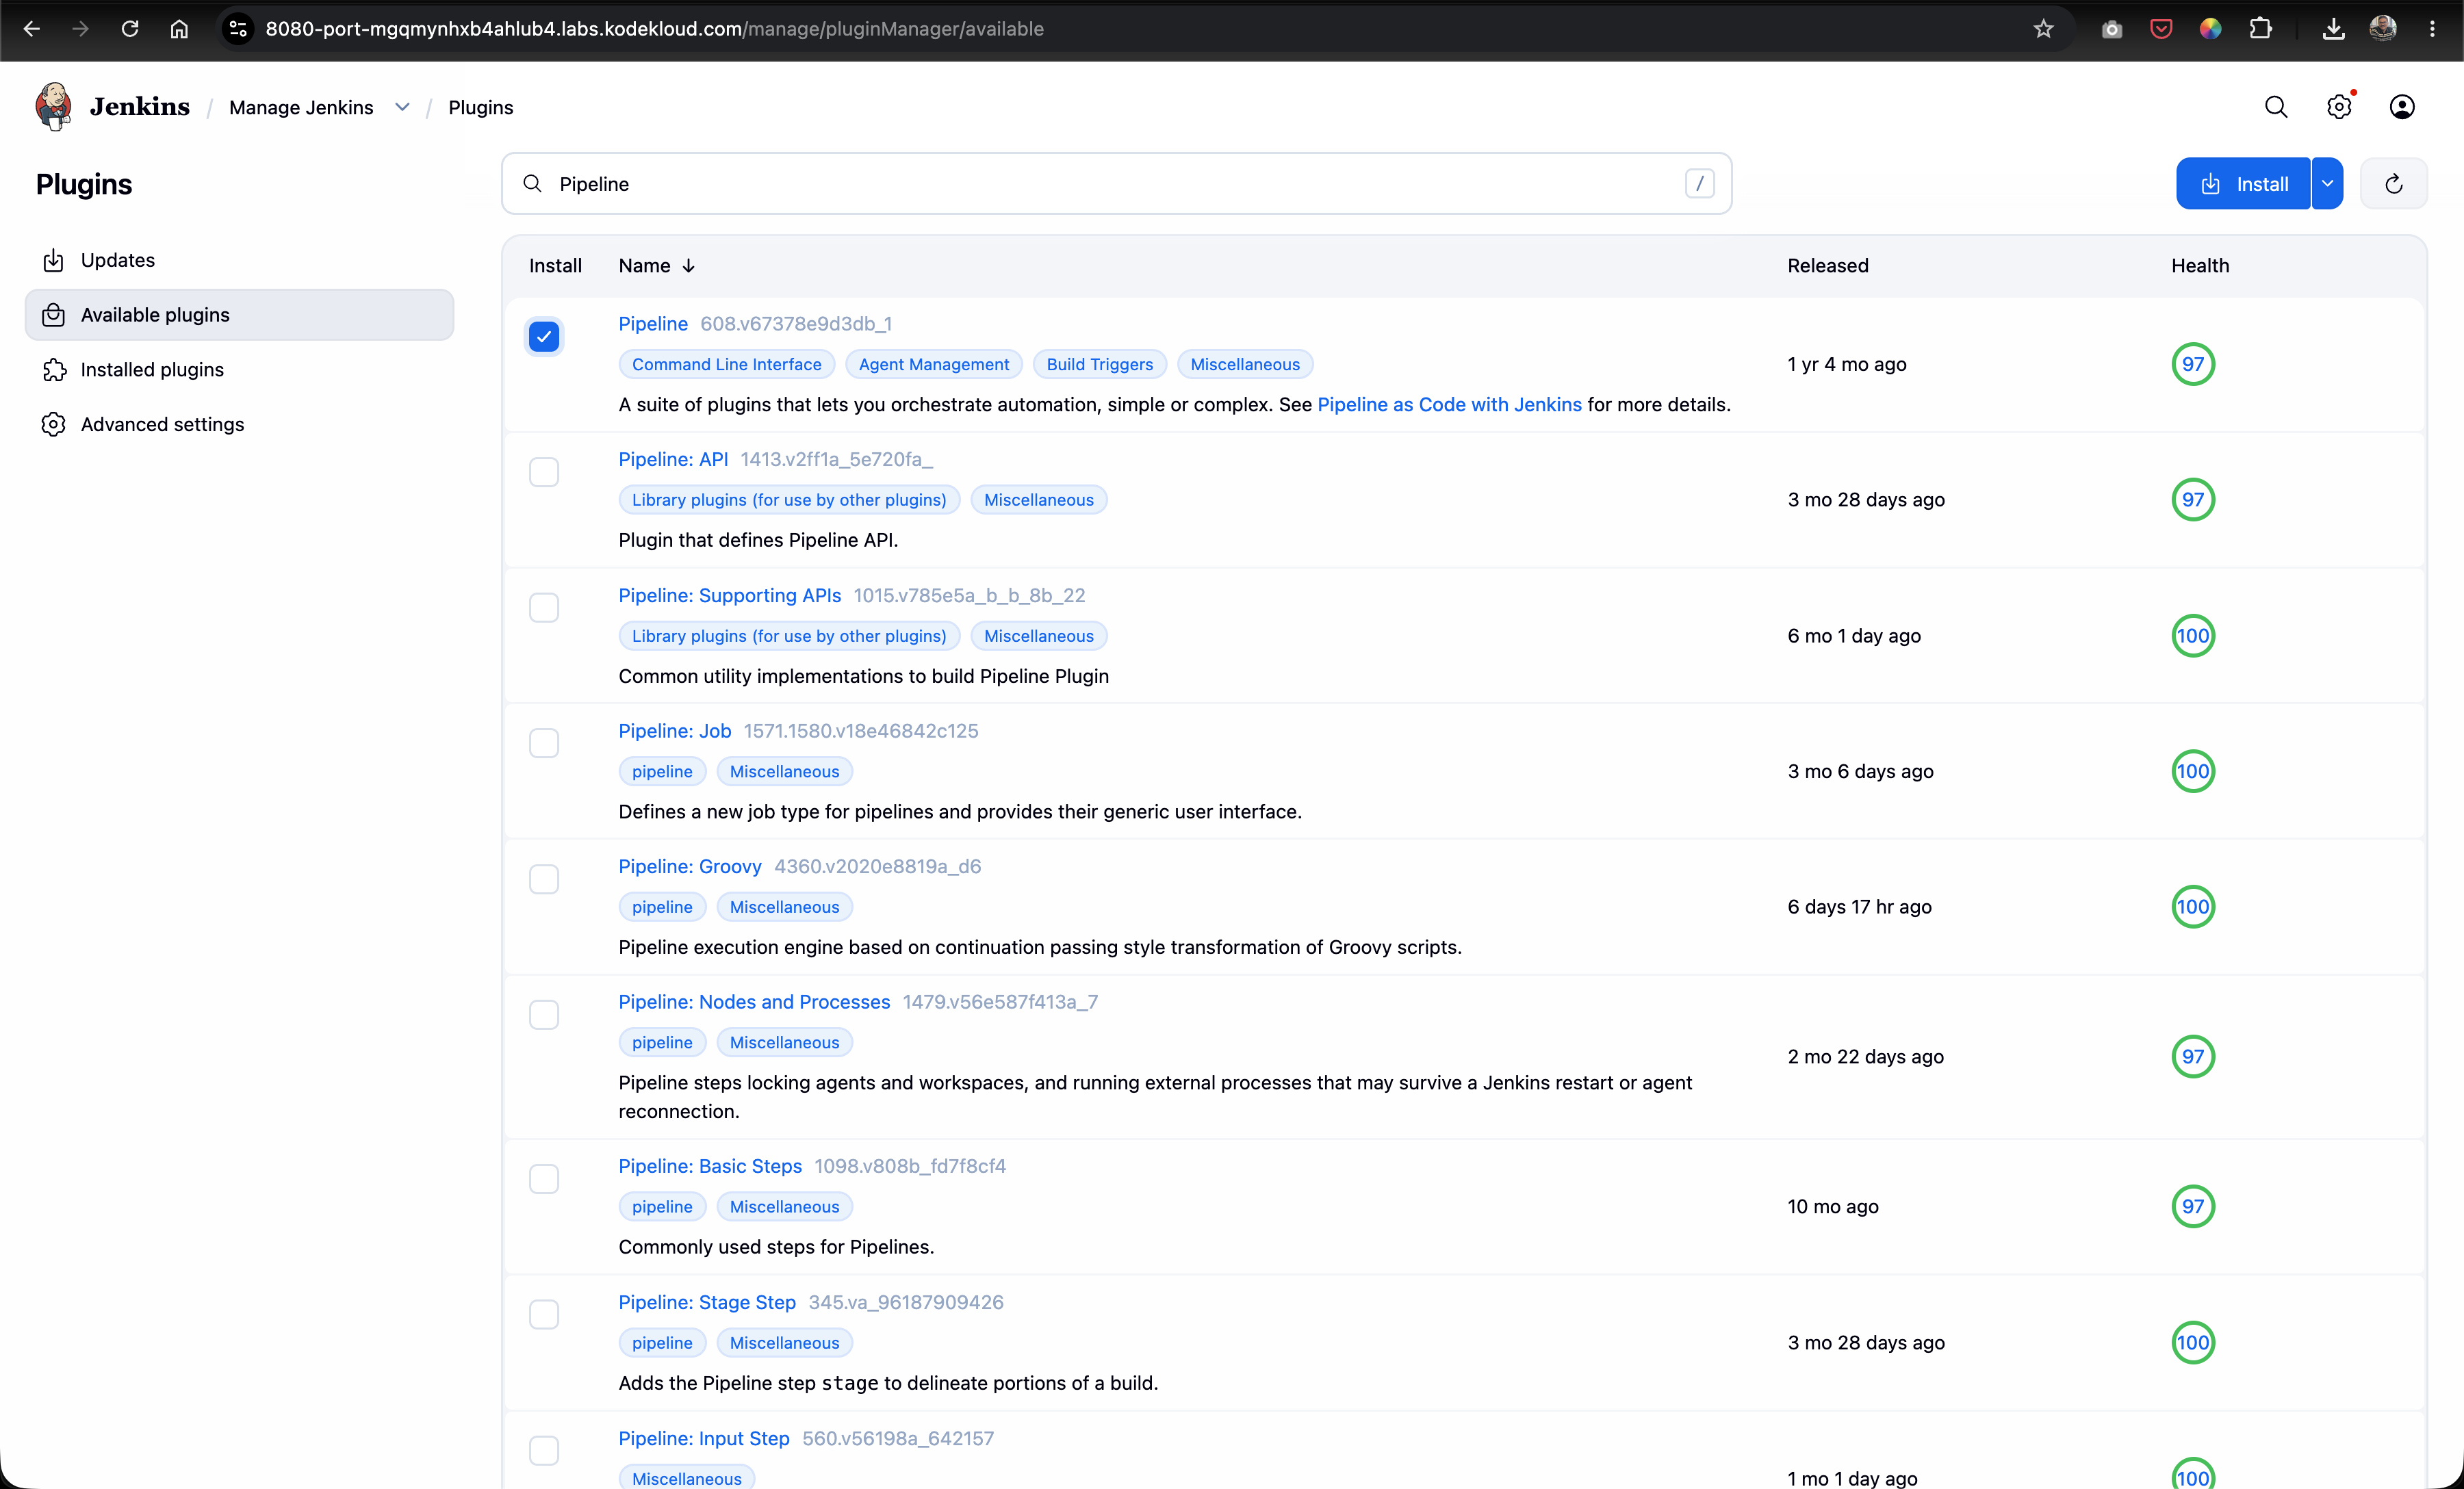This screenshot has height=1489, width=2464.
Task: Select Available plugins in sidebar
Action: click(239, 315)
